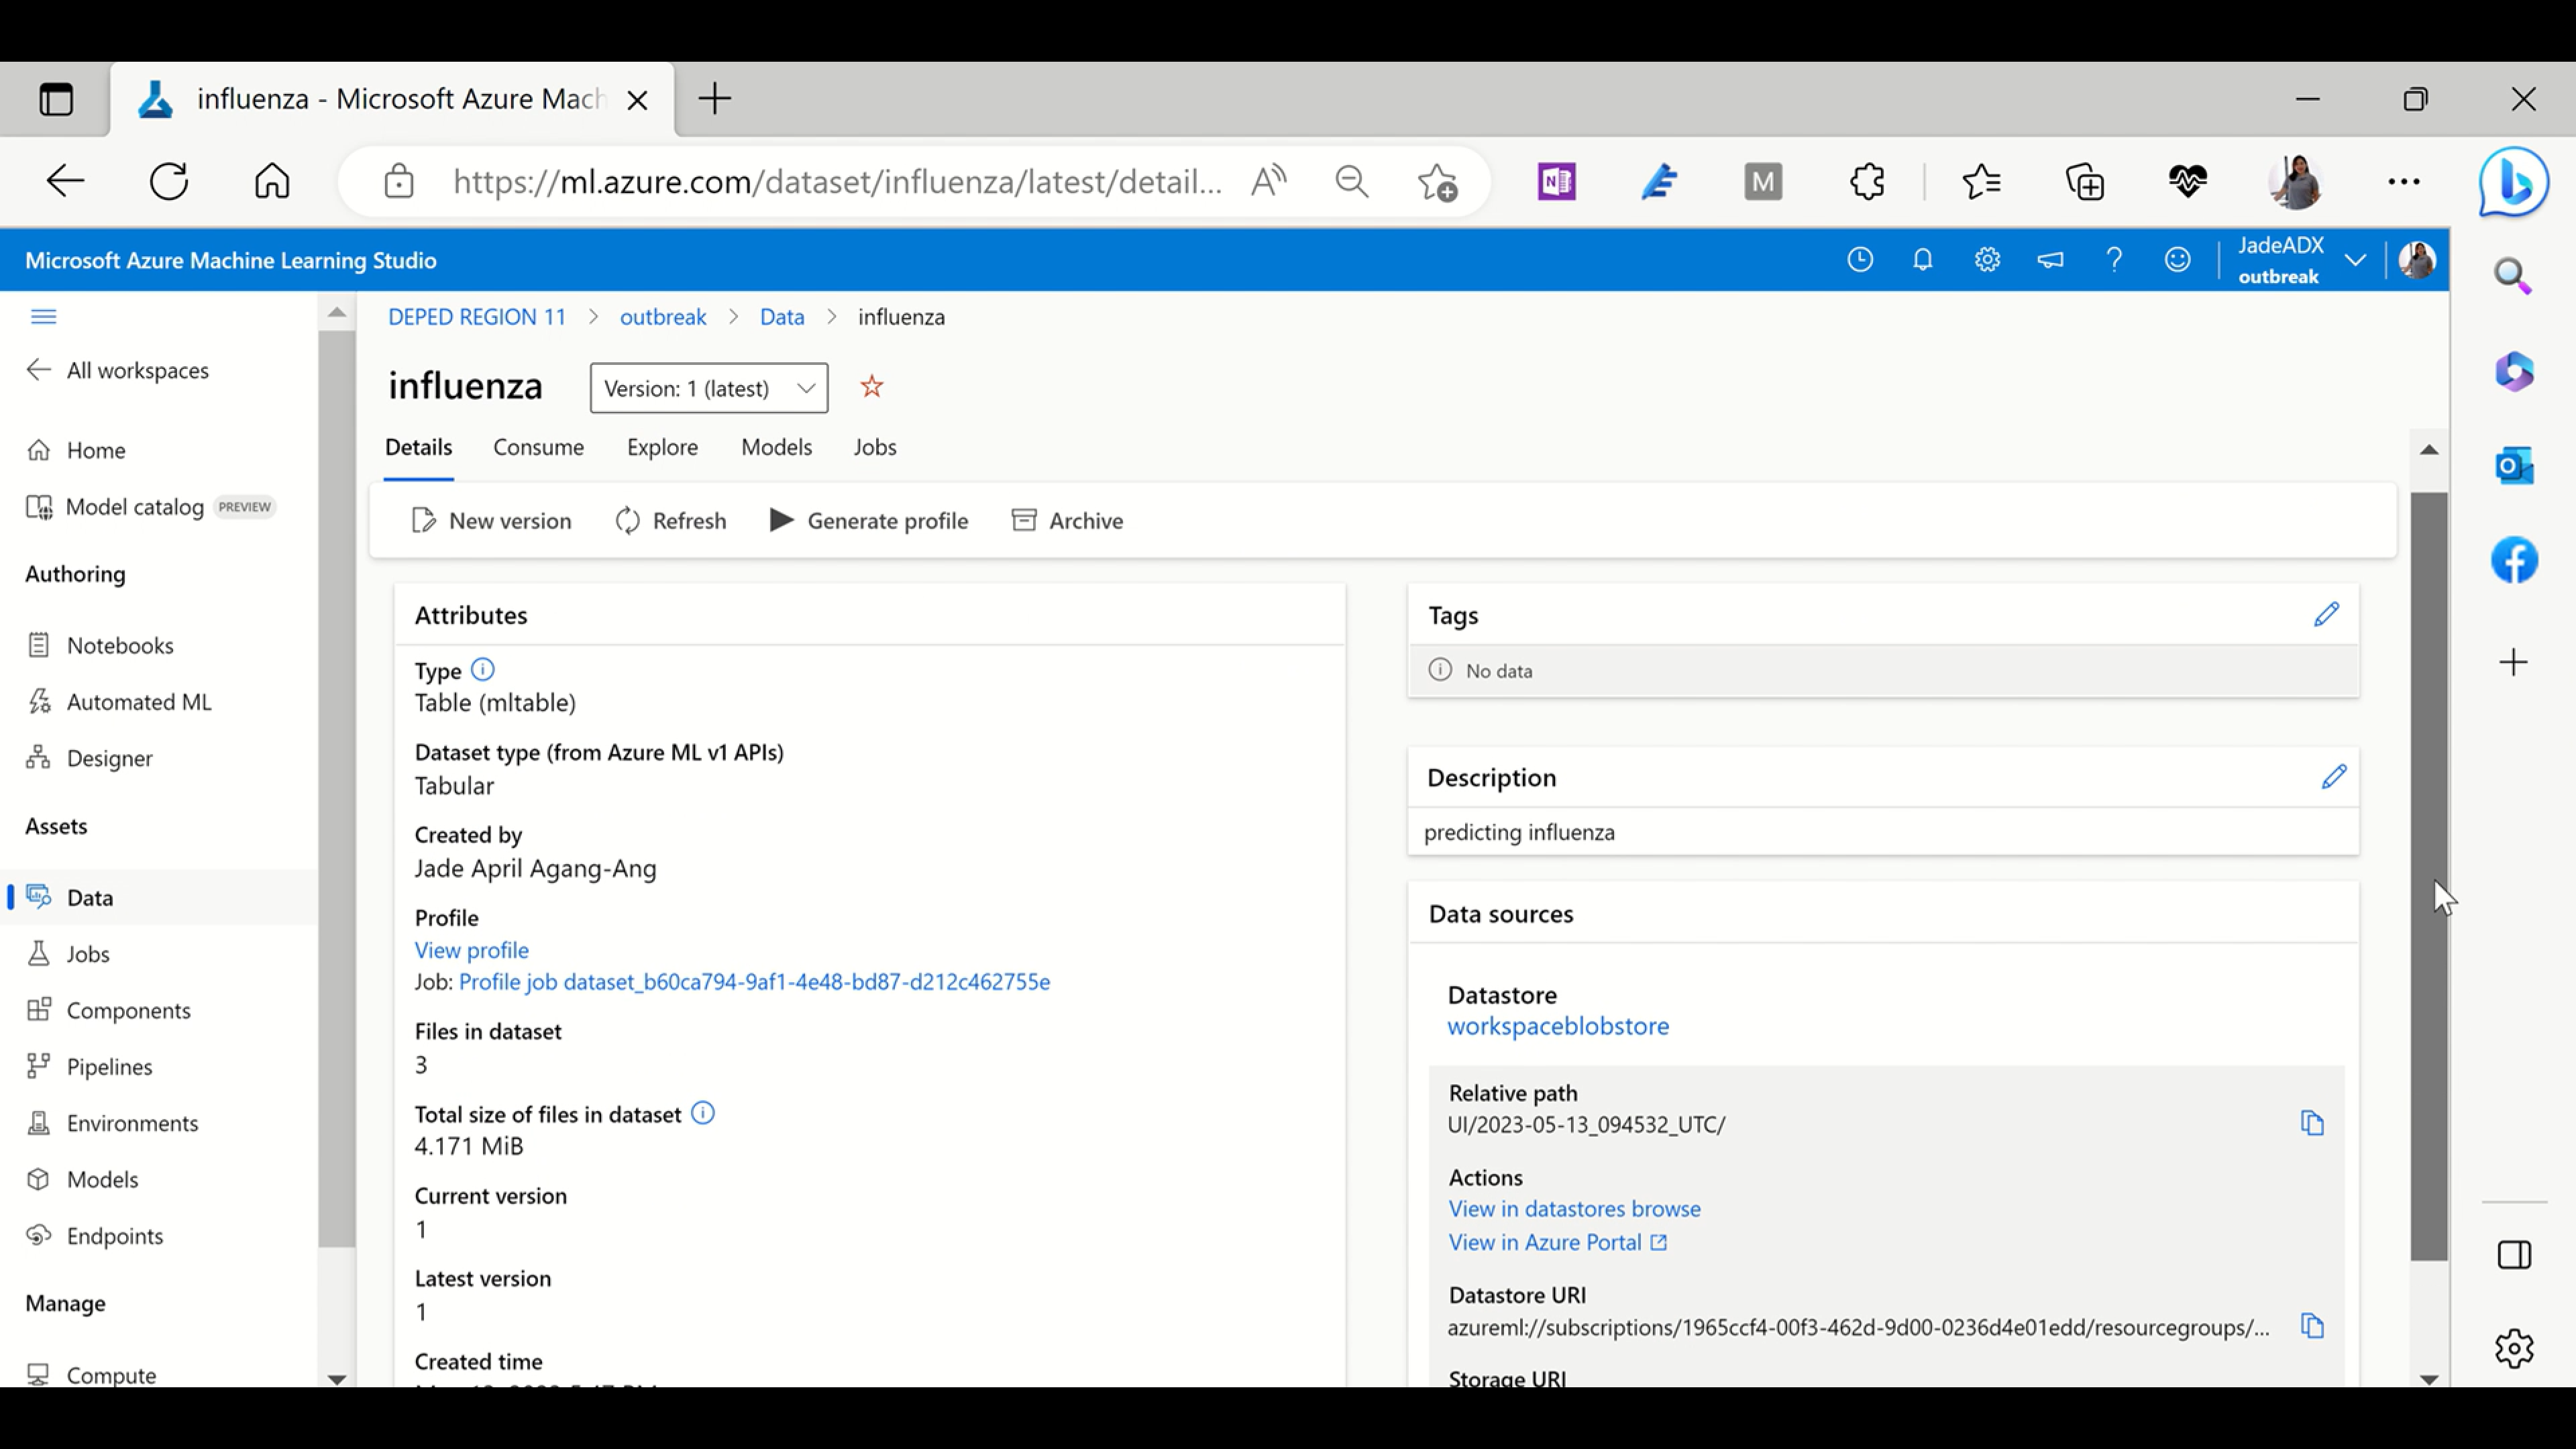Click the main page vertical scrollbar
2576x1449 pixels.
pos(2428,875)
